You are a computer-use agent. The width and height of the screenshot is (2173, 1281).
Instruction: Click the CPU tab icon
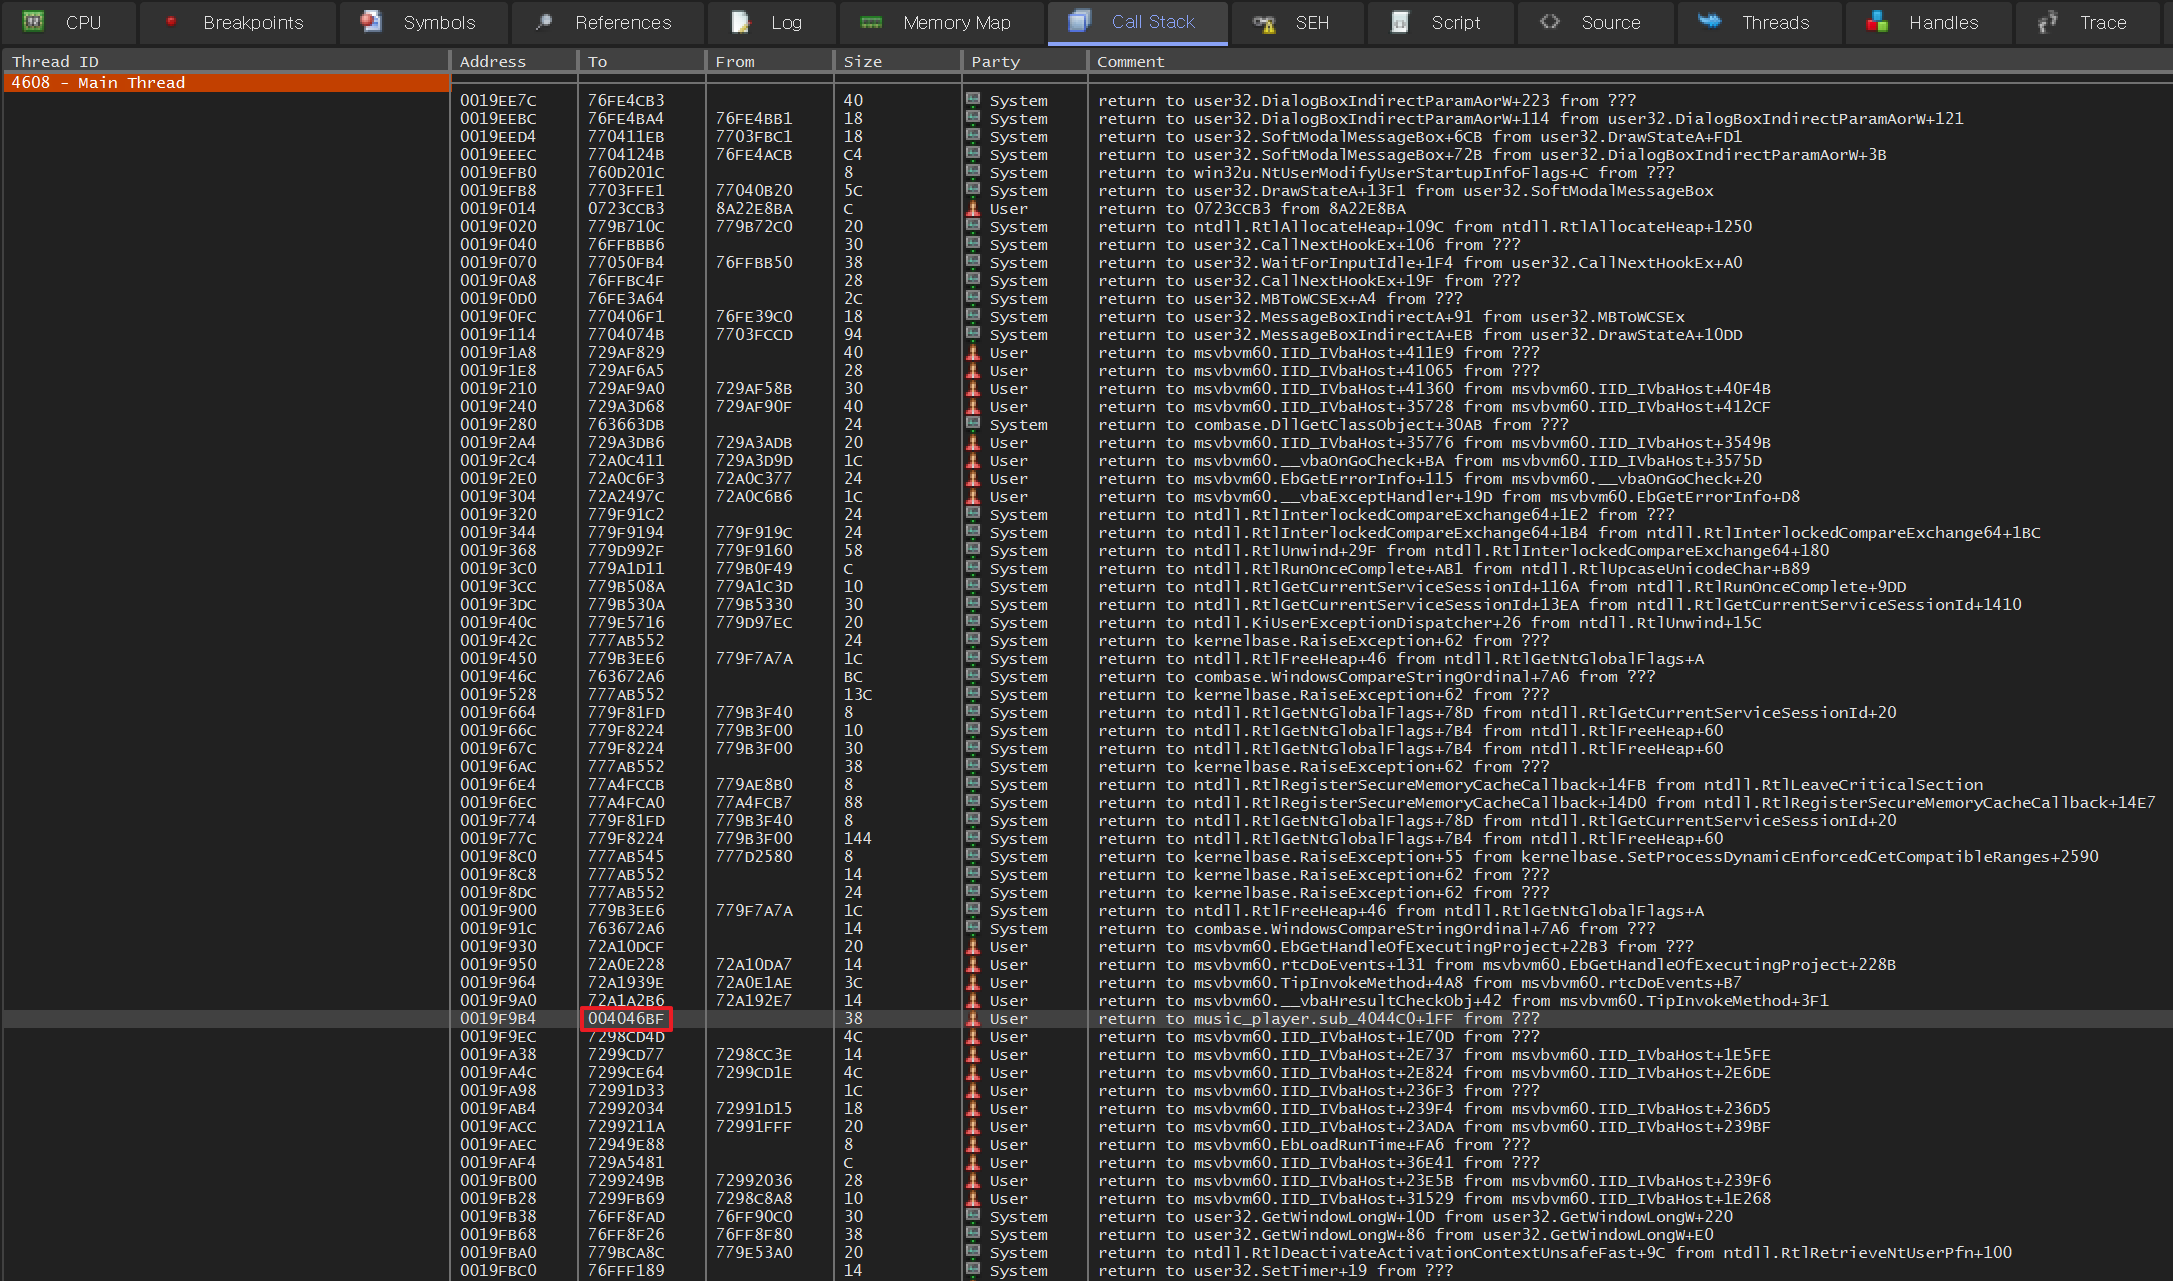[33, 21]
